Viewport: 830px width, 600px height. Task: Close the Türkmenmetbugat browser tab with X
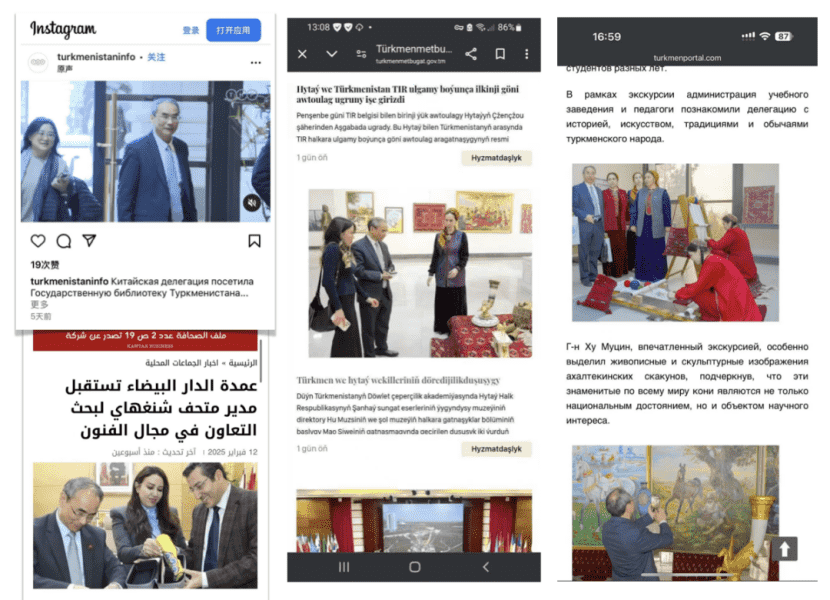(x=302, y=54)
